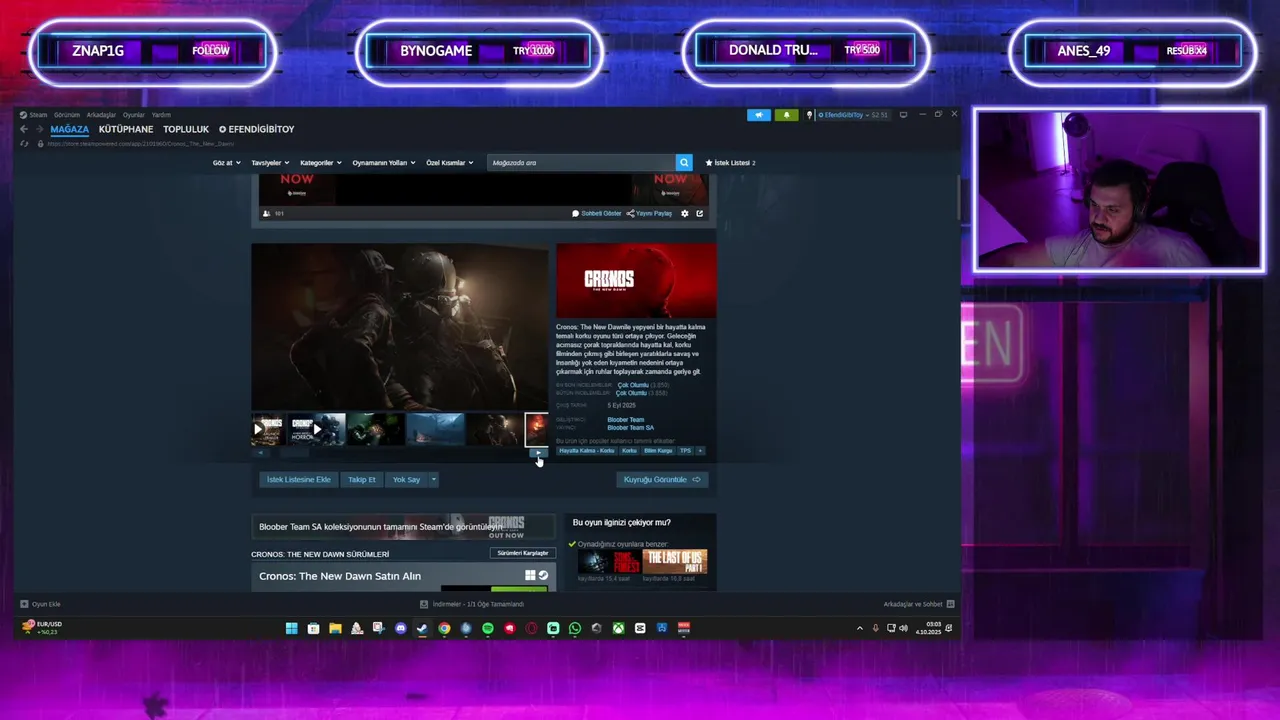
Task: Click the Hayatta Kalma - Korku tag
Action: 587,451
